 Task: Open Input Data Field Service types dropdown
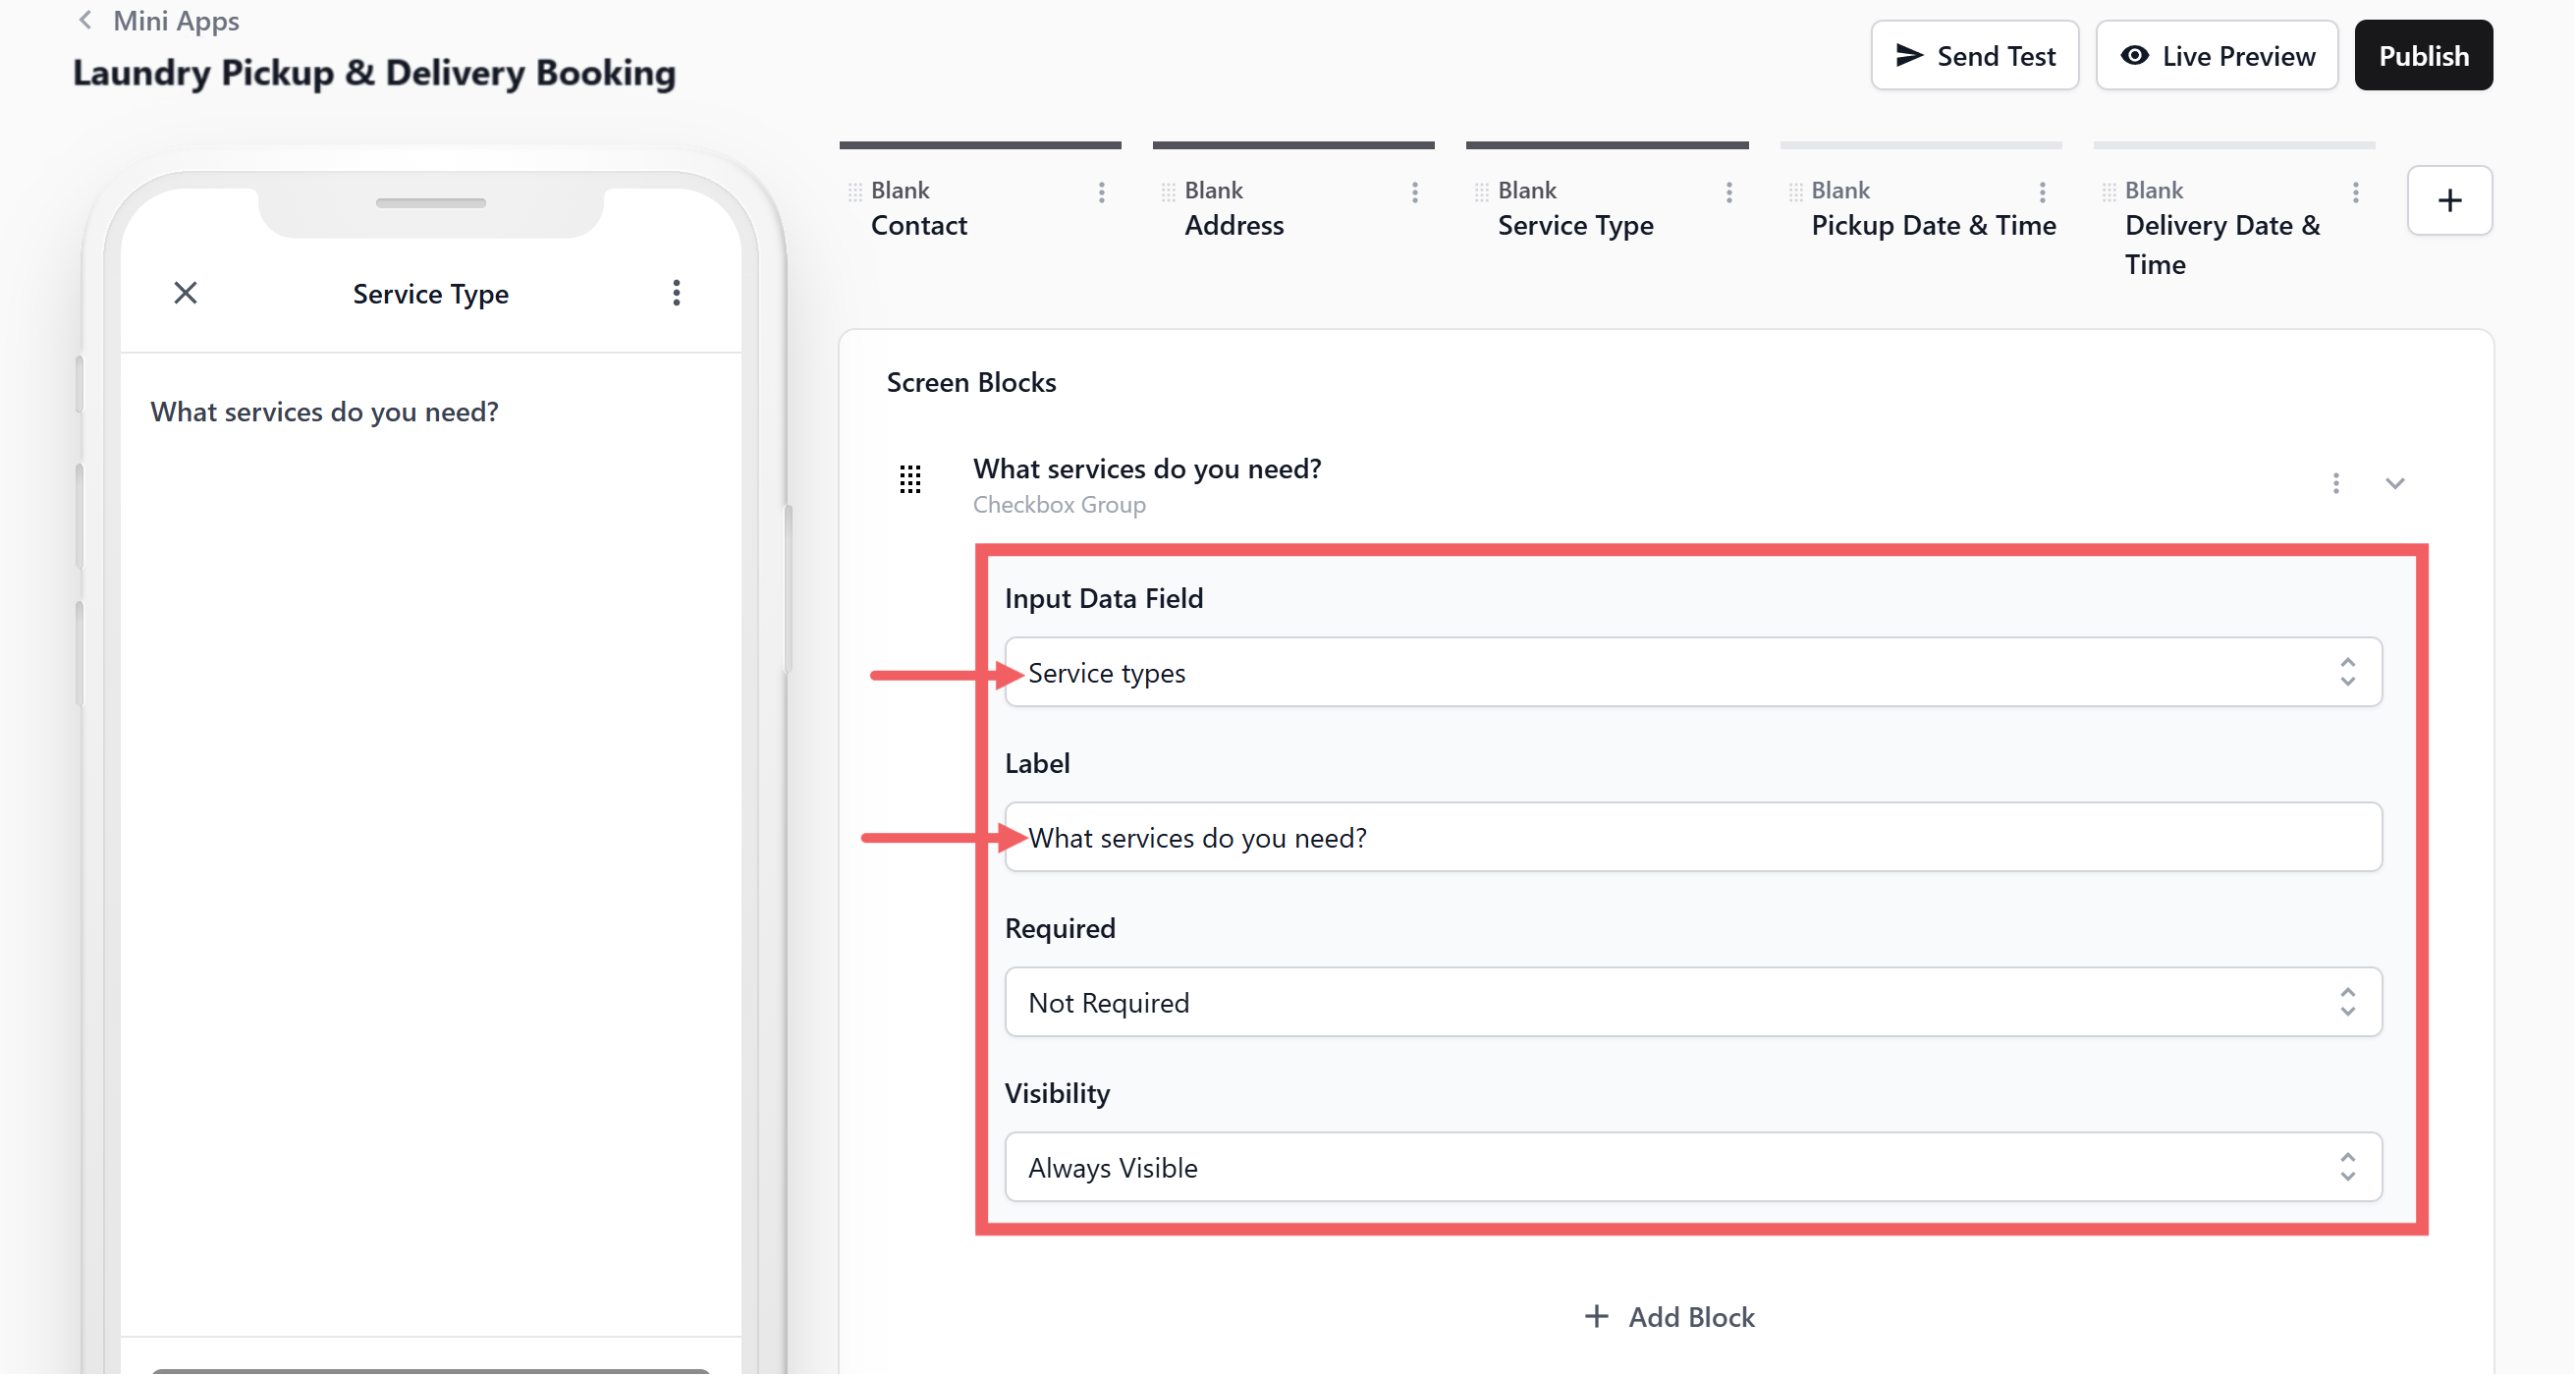tap(1692, 672)
